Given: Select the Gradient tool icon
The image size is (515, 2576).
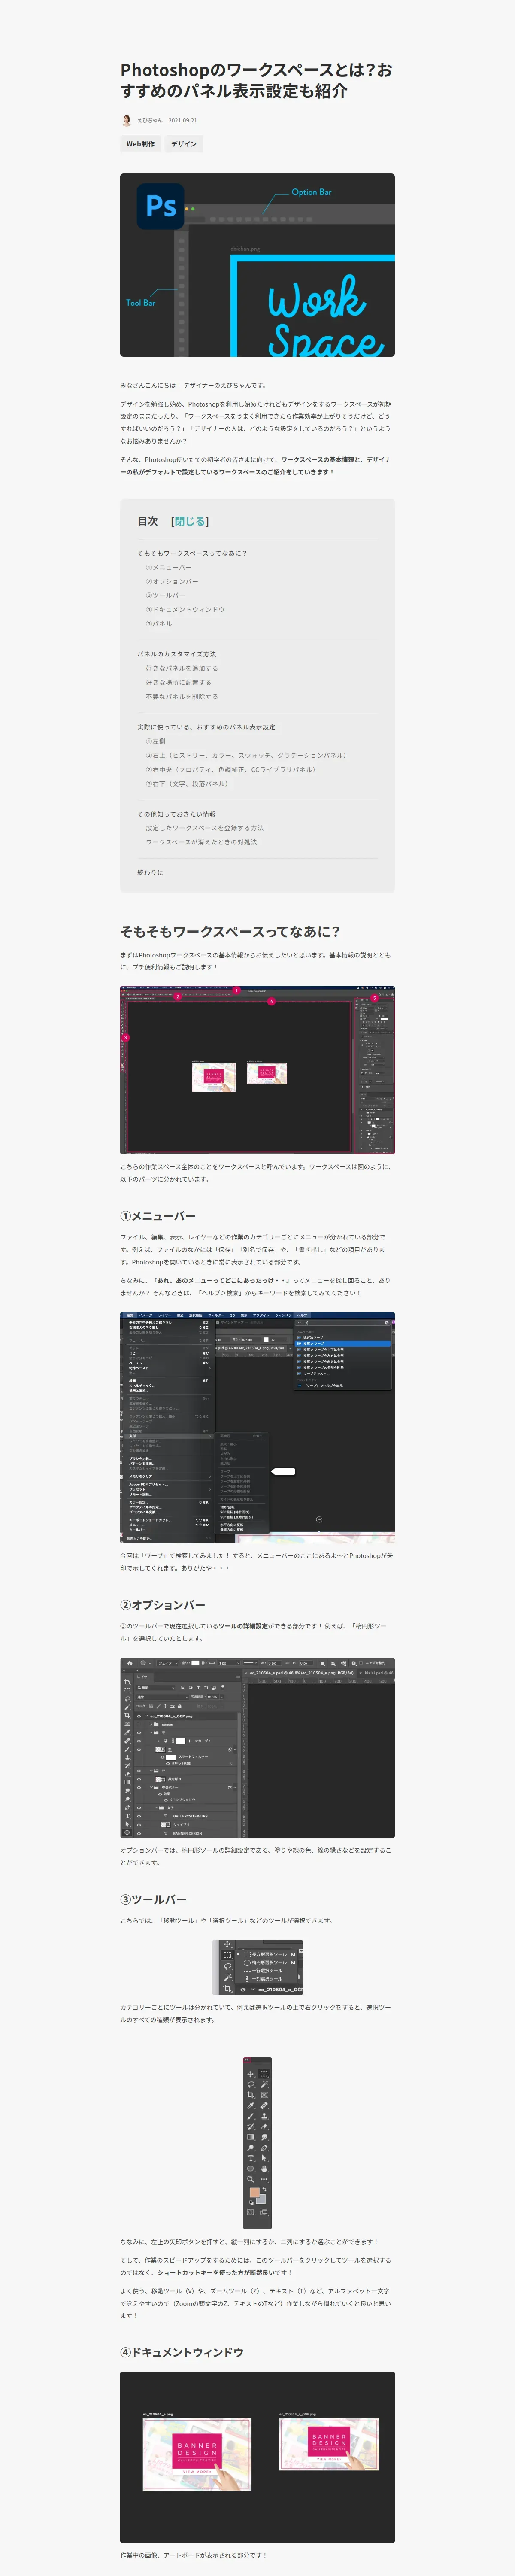Looking at the screenshot, I should tap(251, 2137).
